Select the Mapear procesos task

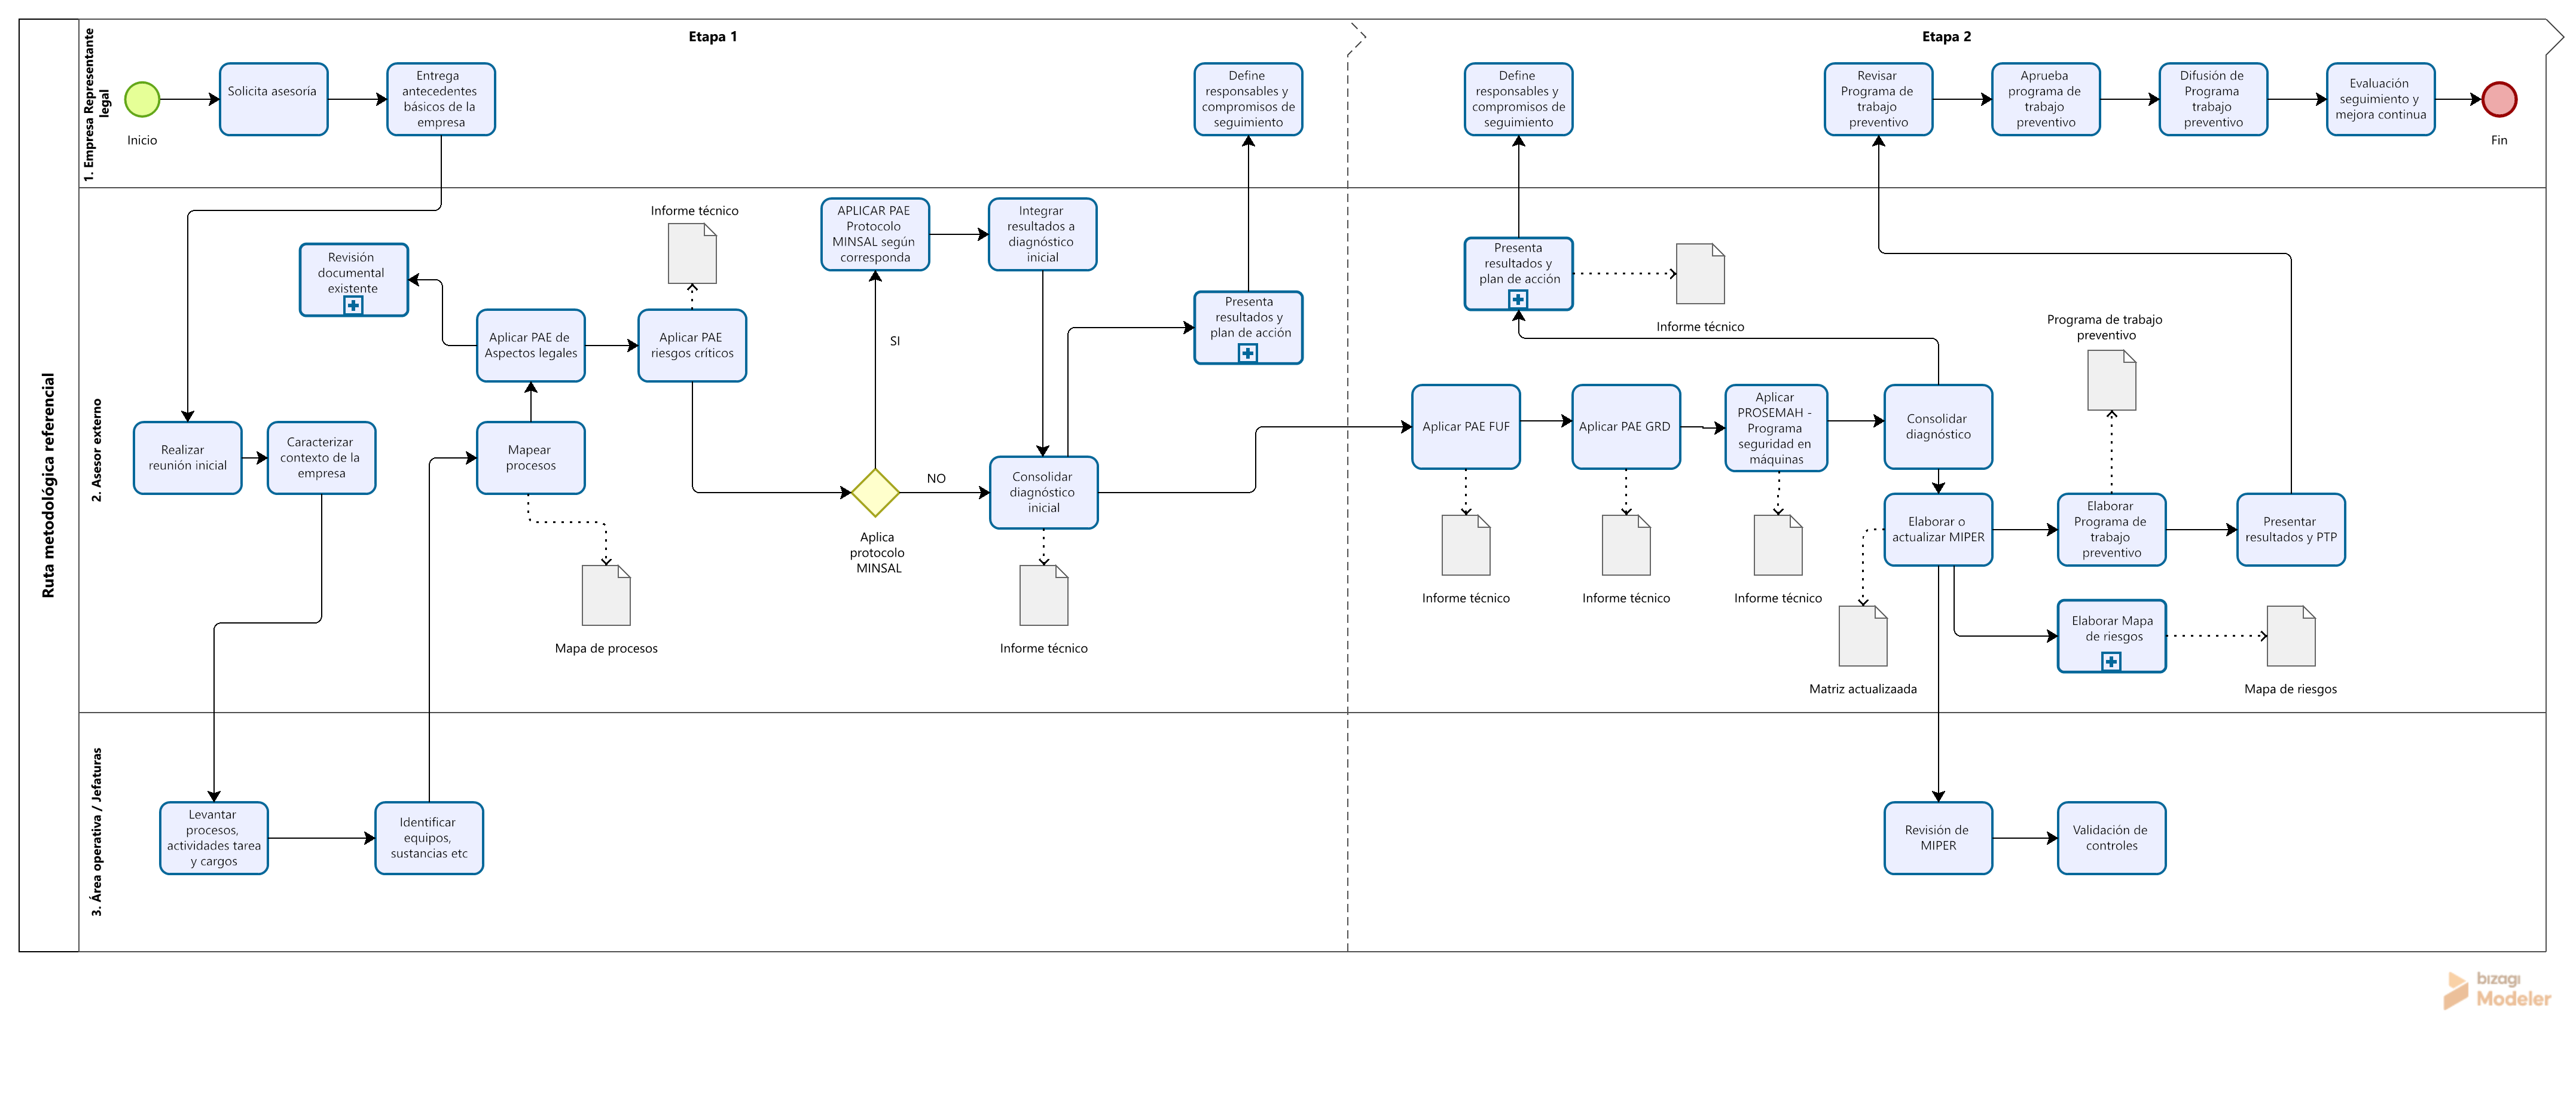point(531,458)
